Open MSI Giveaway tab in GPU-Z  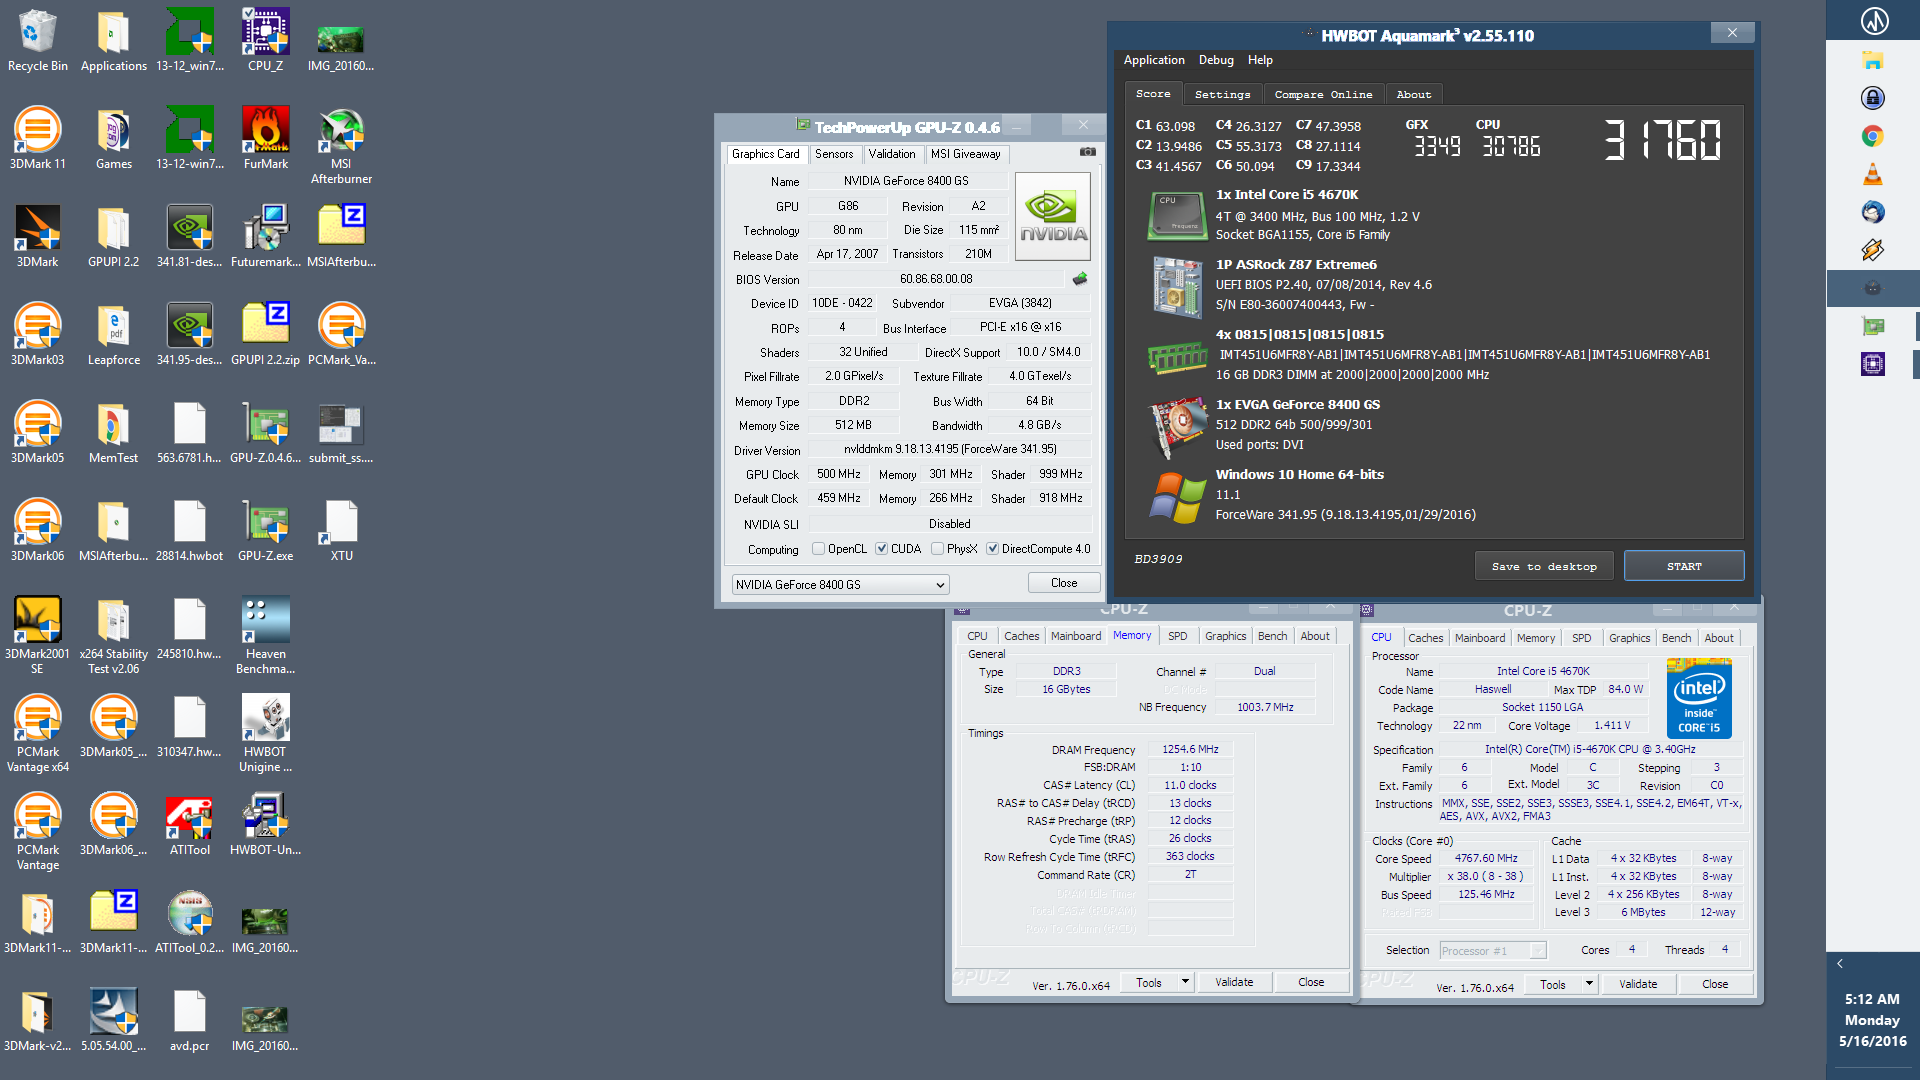click(x=965, y=154)
